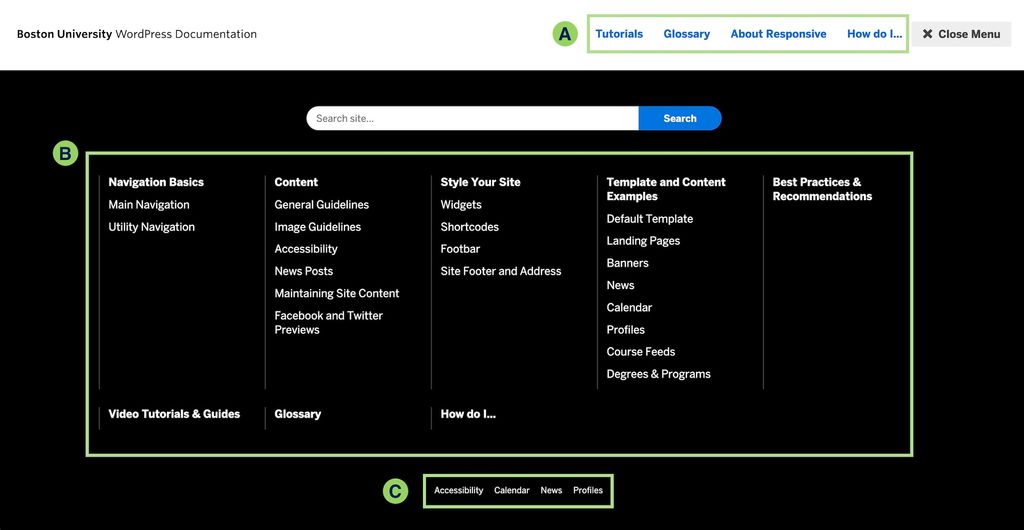
Task: Open Facebook and Twitter Previews link
Action: coord(328,322)
